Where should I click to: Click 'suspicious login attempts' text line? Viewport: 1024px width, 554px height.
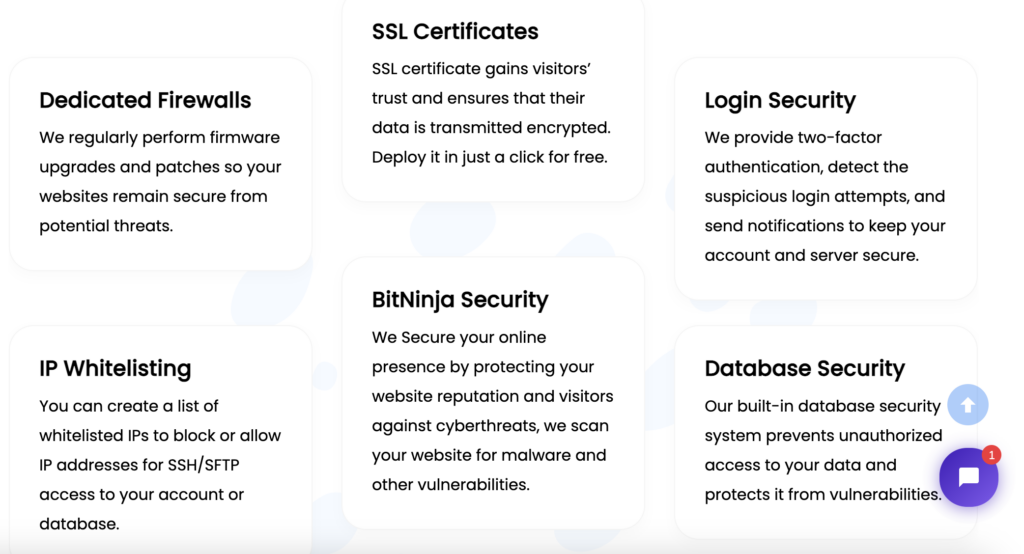pyautogui.click(x=825, y=197)
